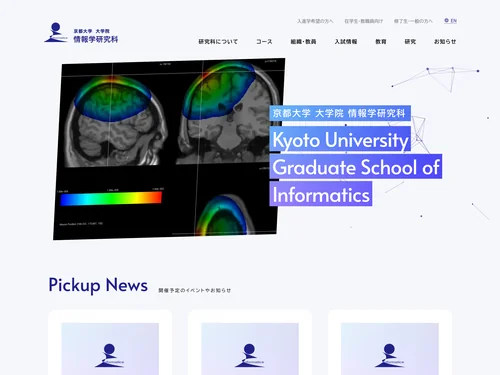Open the 在学生・教職員向け link
Viewport: 500px width, 375px height.
click(x=364, y=21)
